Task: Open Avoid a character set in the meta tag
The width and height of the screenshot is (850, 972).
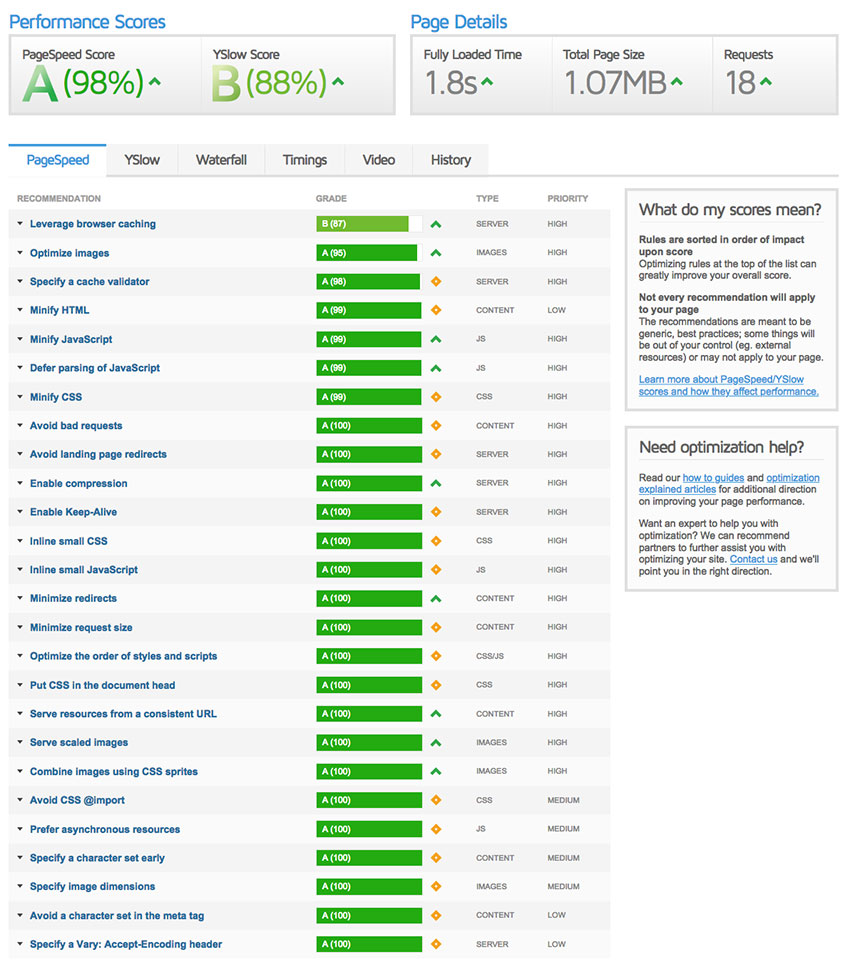Action: (117, 916)
